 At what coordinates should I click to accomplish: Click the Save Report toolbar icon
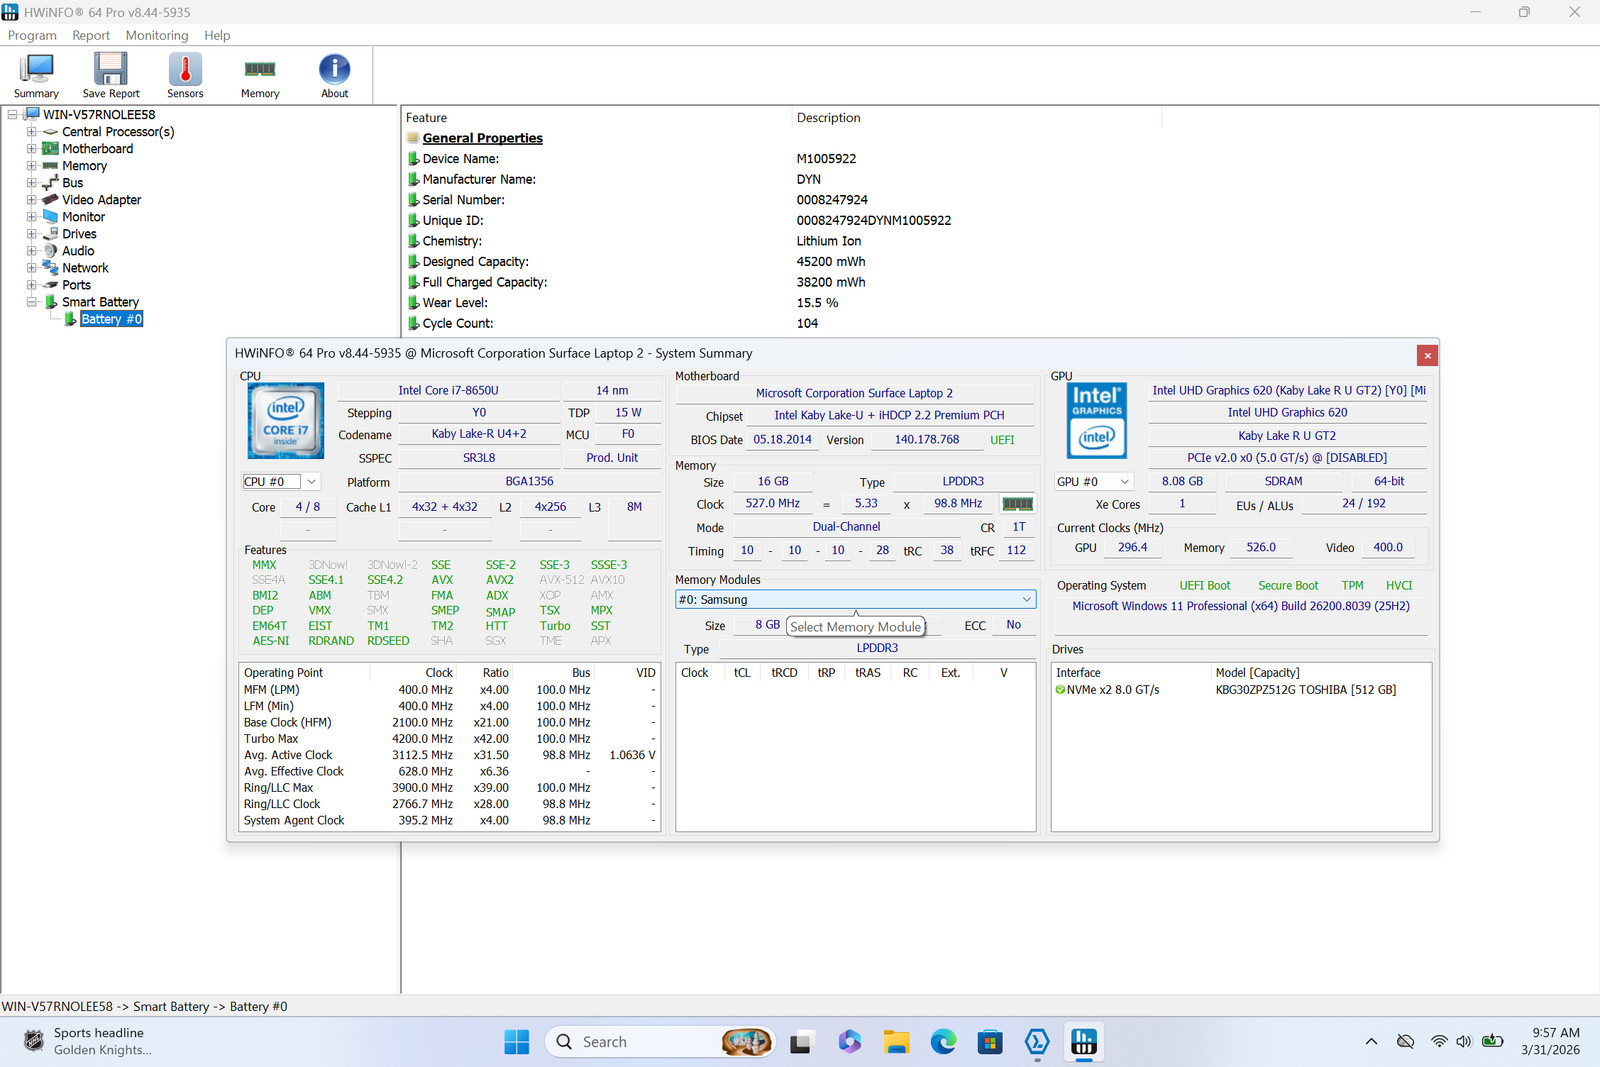pos(111,75)
